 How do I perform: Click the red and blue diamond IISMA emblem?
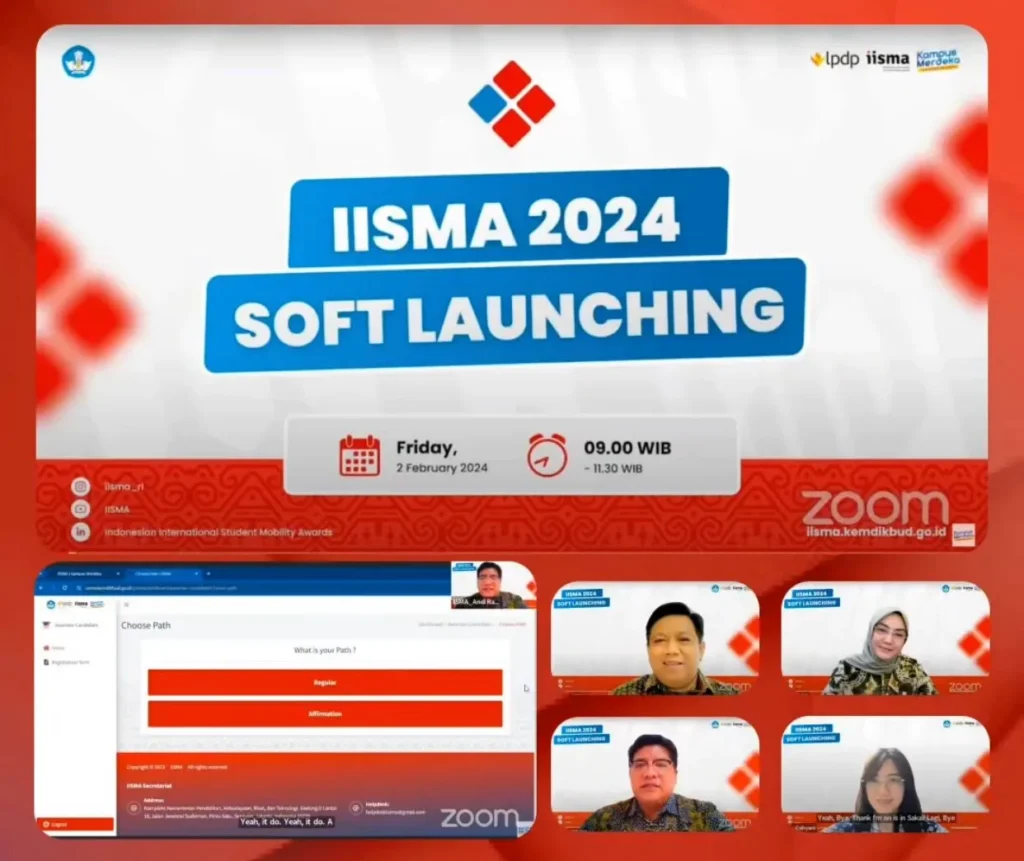(x=512, y=104)
